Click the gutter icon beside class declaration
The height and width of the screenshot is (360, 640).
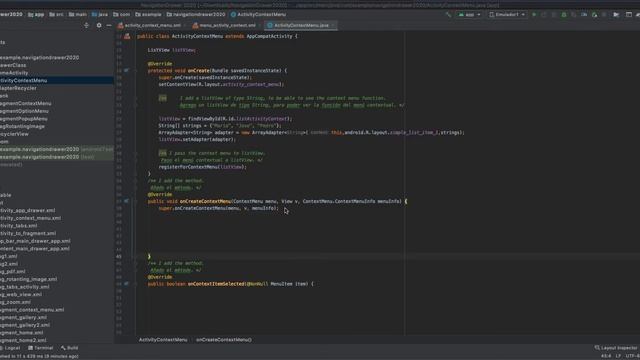coord(127,36)
